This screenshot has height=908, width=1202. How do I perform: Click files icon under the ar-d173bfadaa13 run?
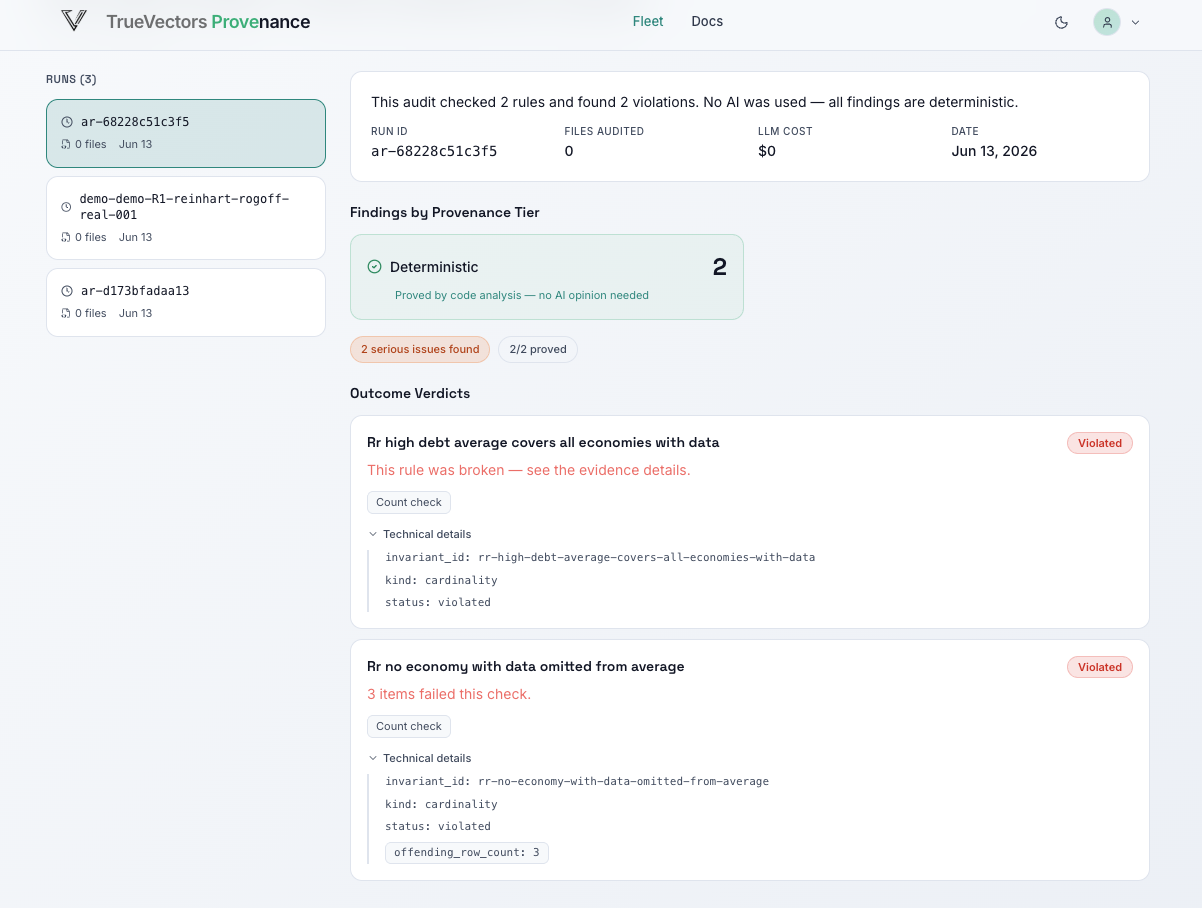coord(66,313)
